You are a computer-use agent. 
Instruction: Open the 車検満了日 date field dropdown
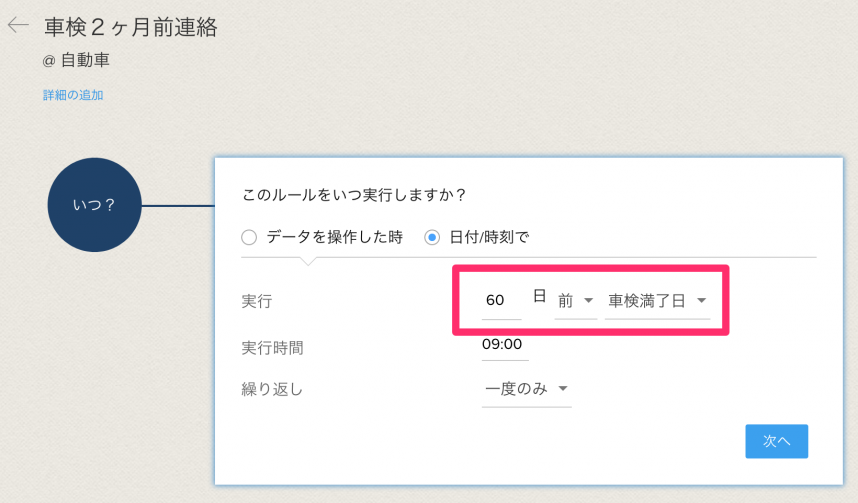[x=657, y=301]
